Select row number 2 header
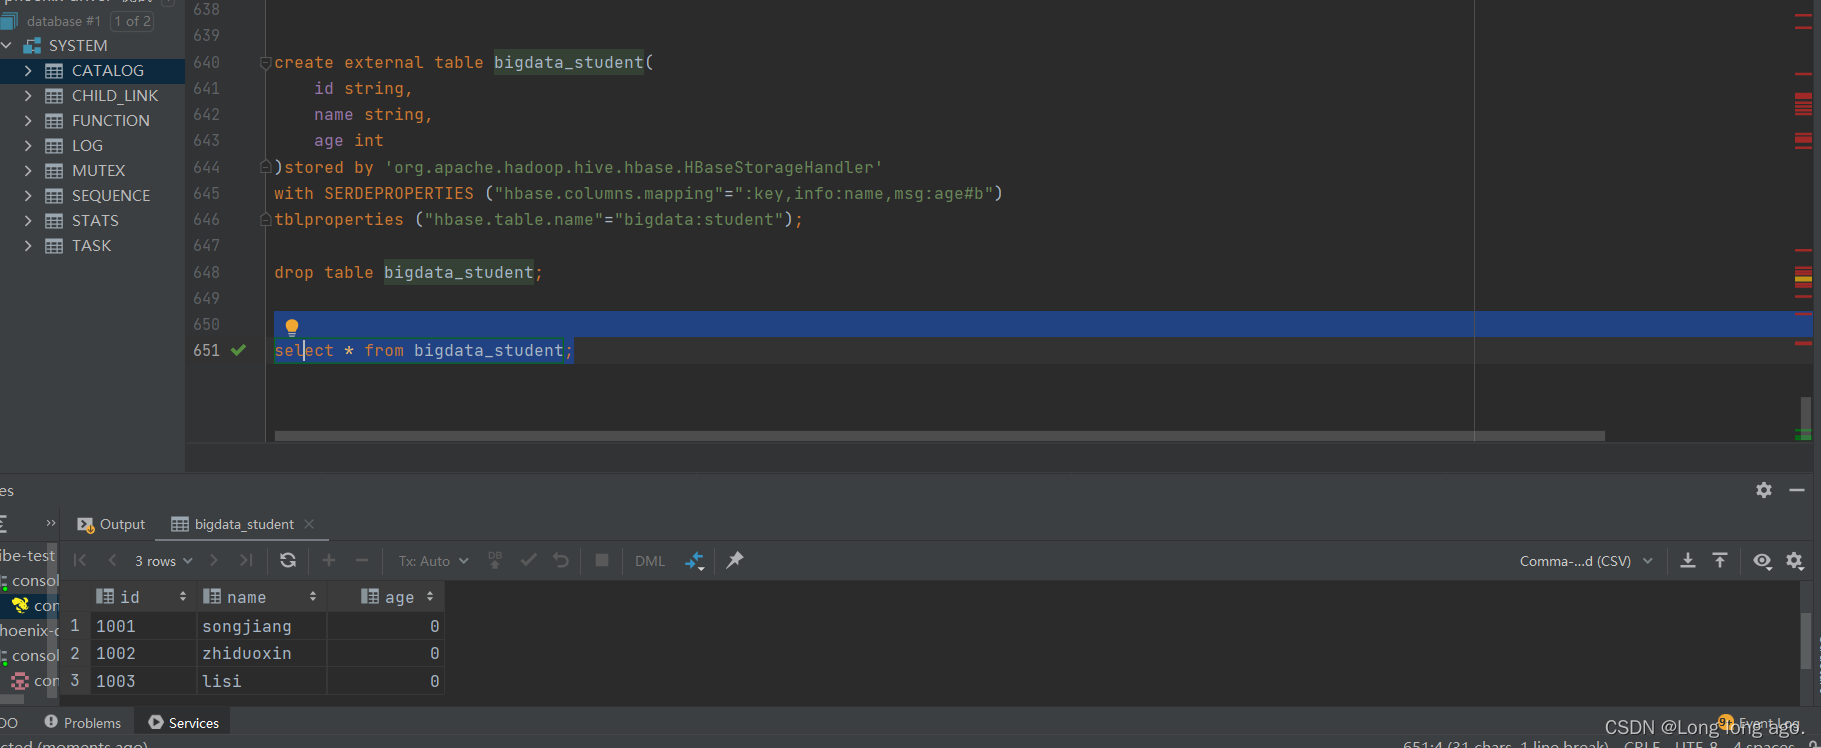This screenshot has width=1821, height=748. [75, 653]
